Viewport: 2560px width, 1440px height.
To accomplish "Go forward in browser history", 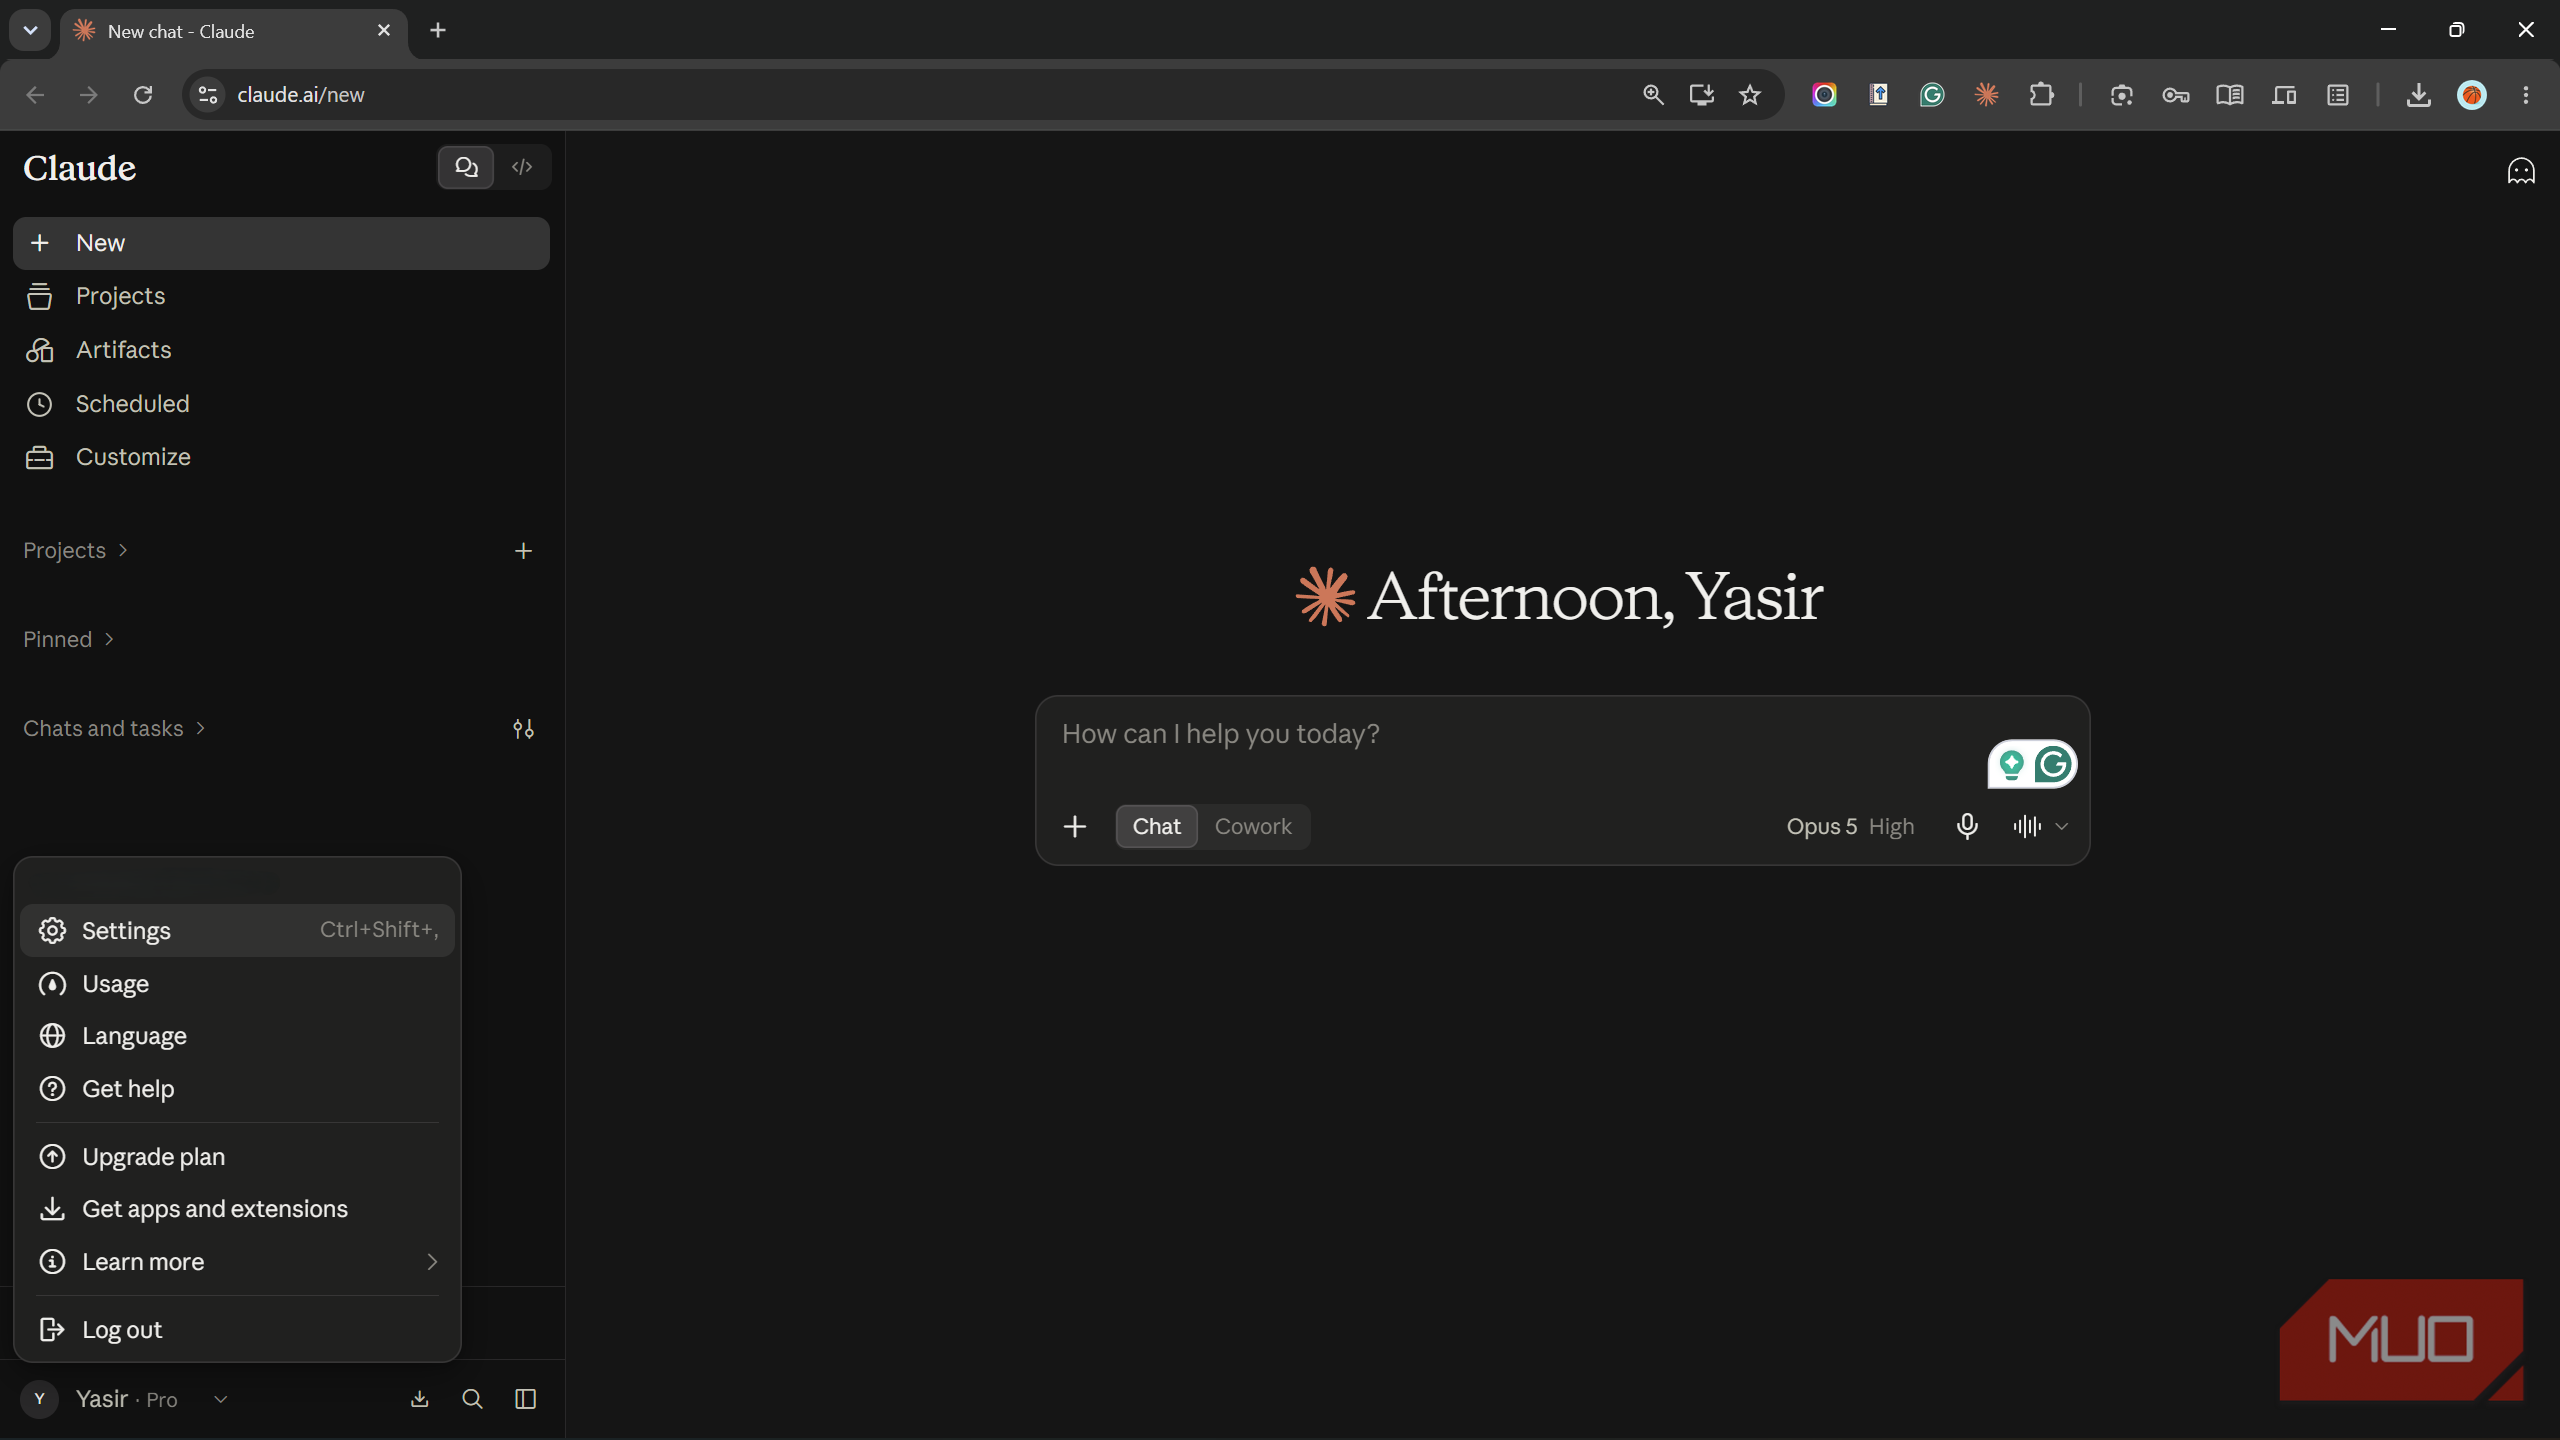I will point(89,95).
